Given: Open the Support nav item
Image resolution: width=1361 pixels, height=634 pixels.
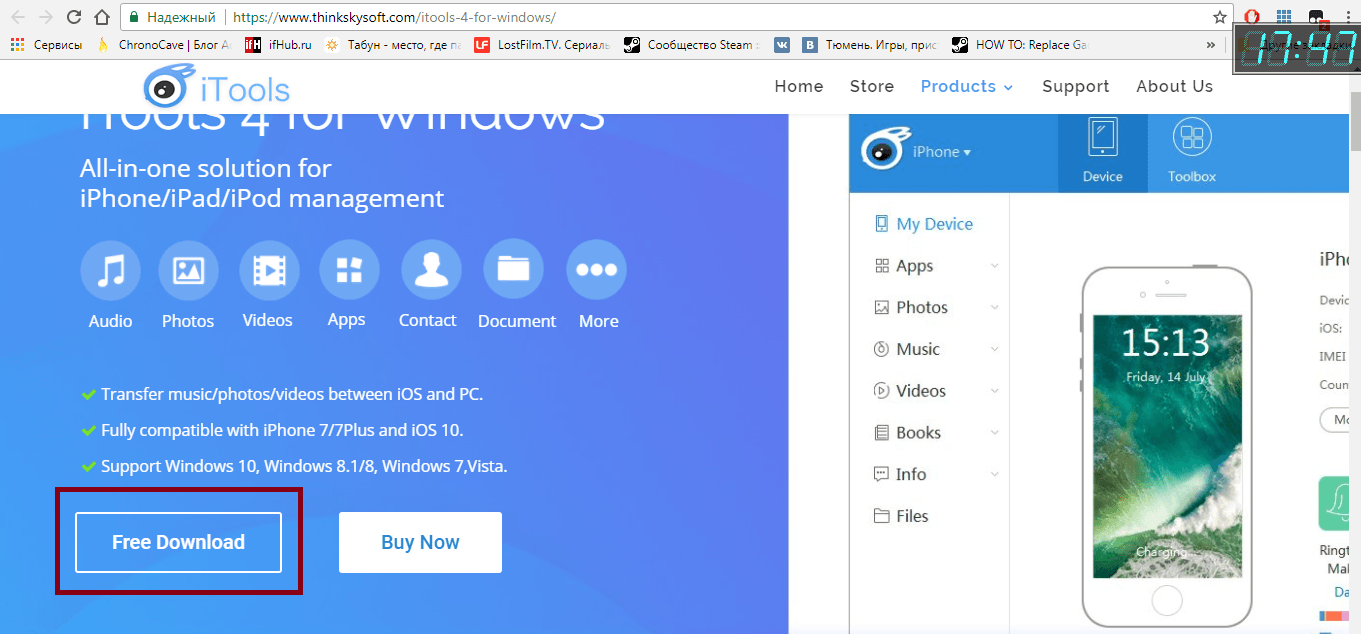Looking at the screenshot, I should point(1076,86).
